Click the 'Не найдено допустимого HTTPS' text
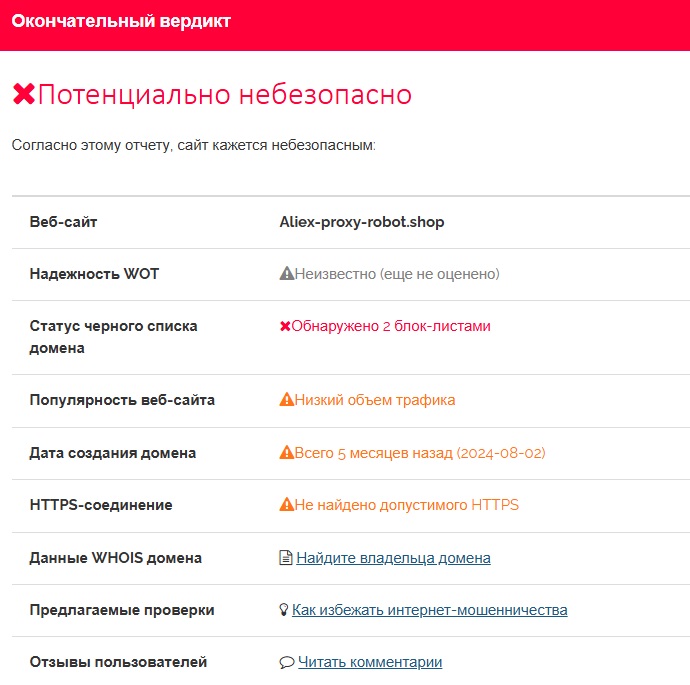 [407, 505]
